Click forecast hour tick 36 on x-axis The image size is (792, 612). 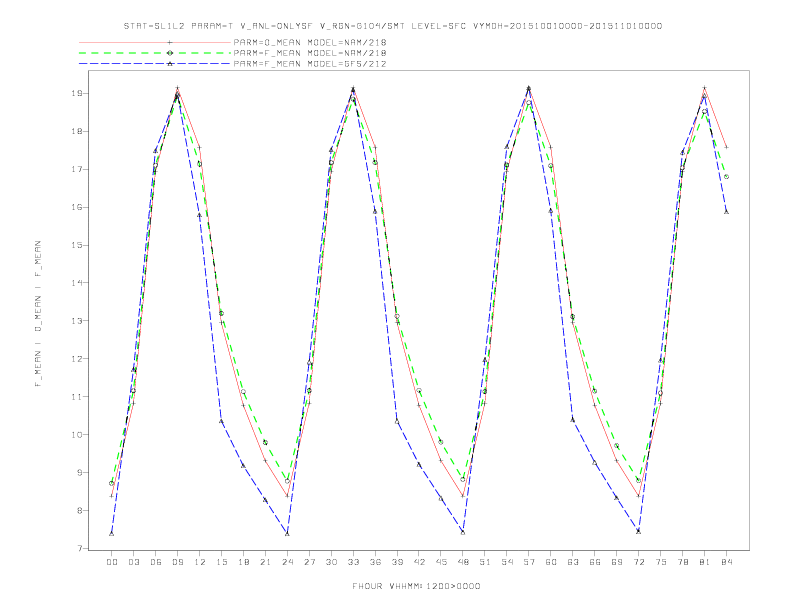pos(375,562)
